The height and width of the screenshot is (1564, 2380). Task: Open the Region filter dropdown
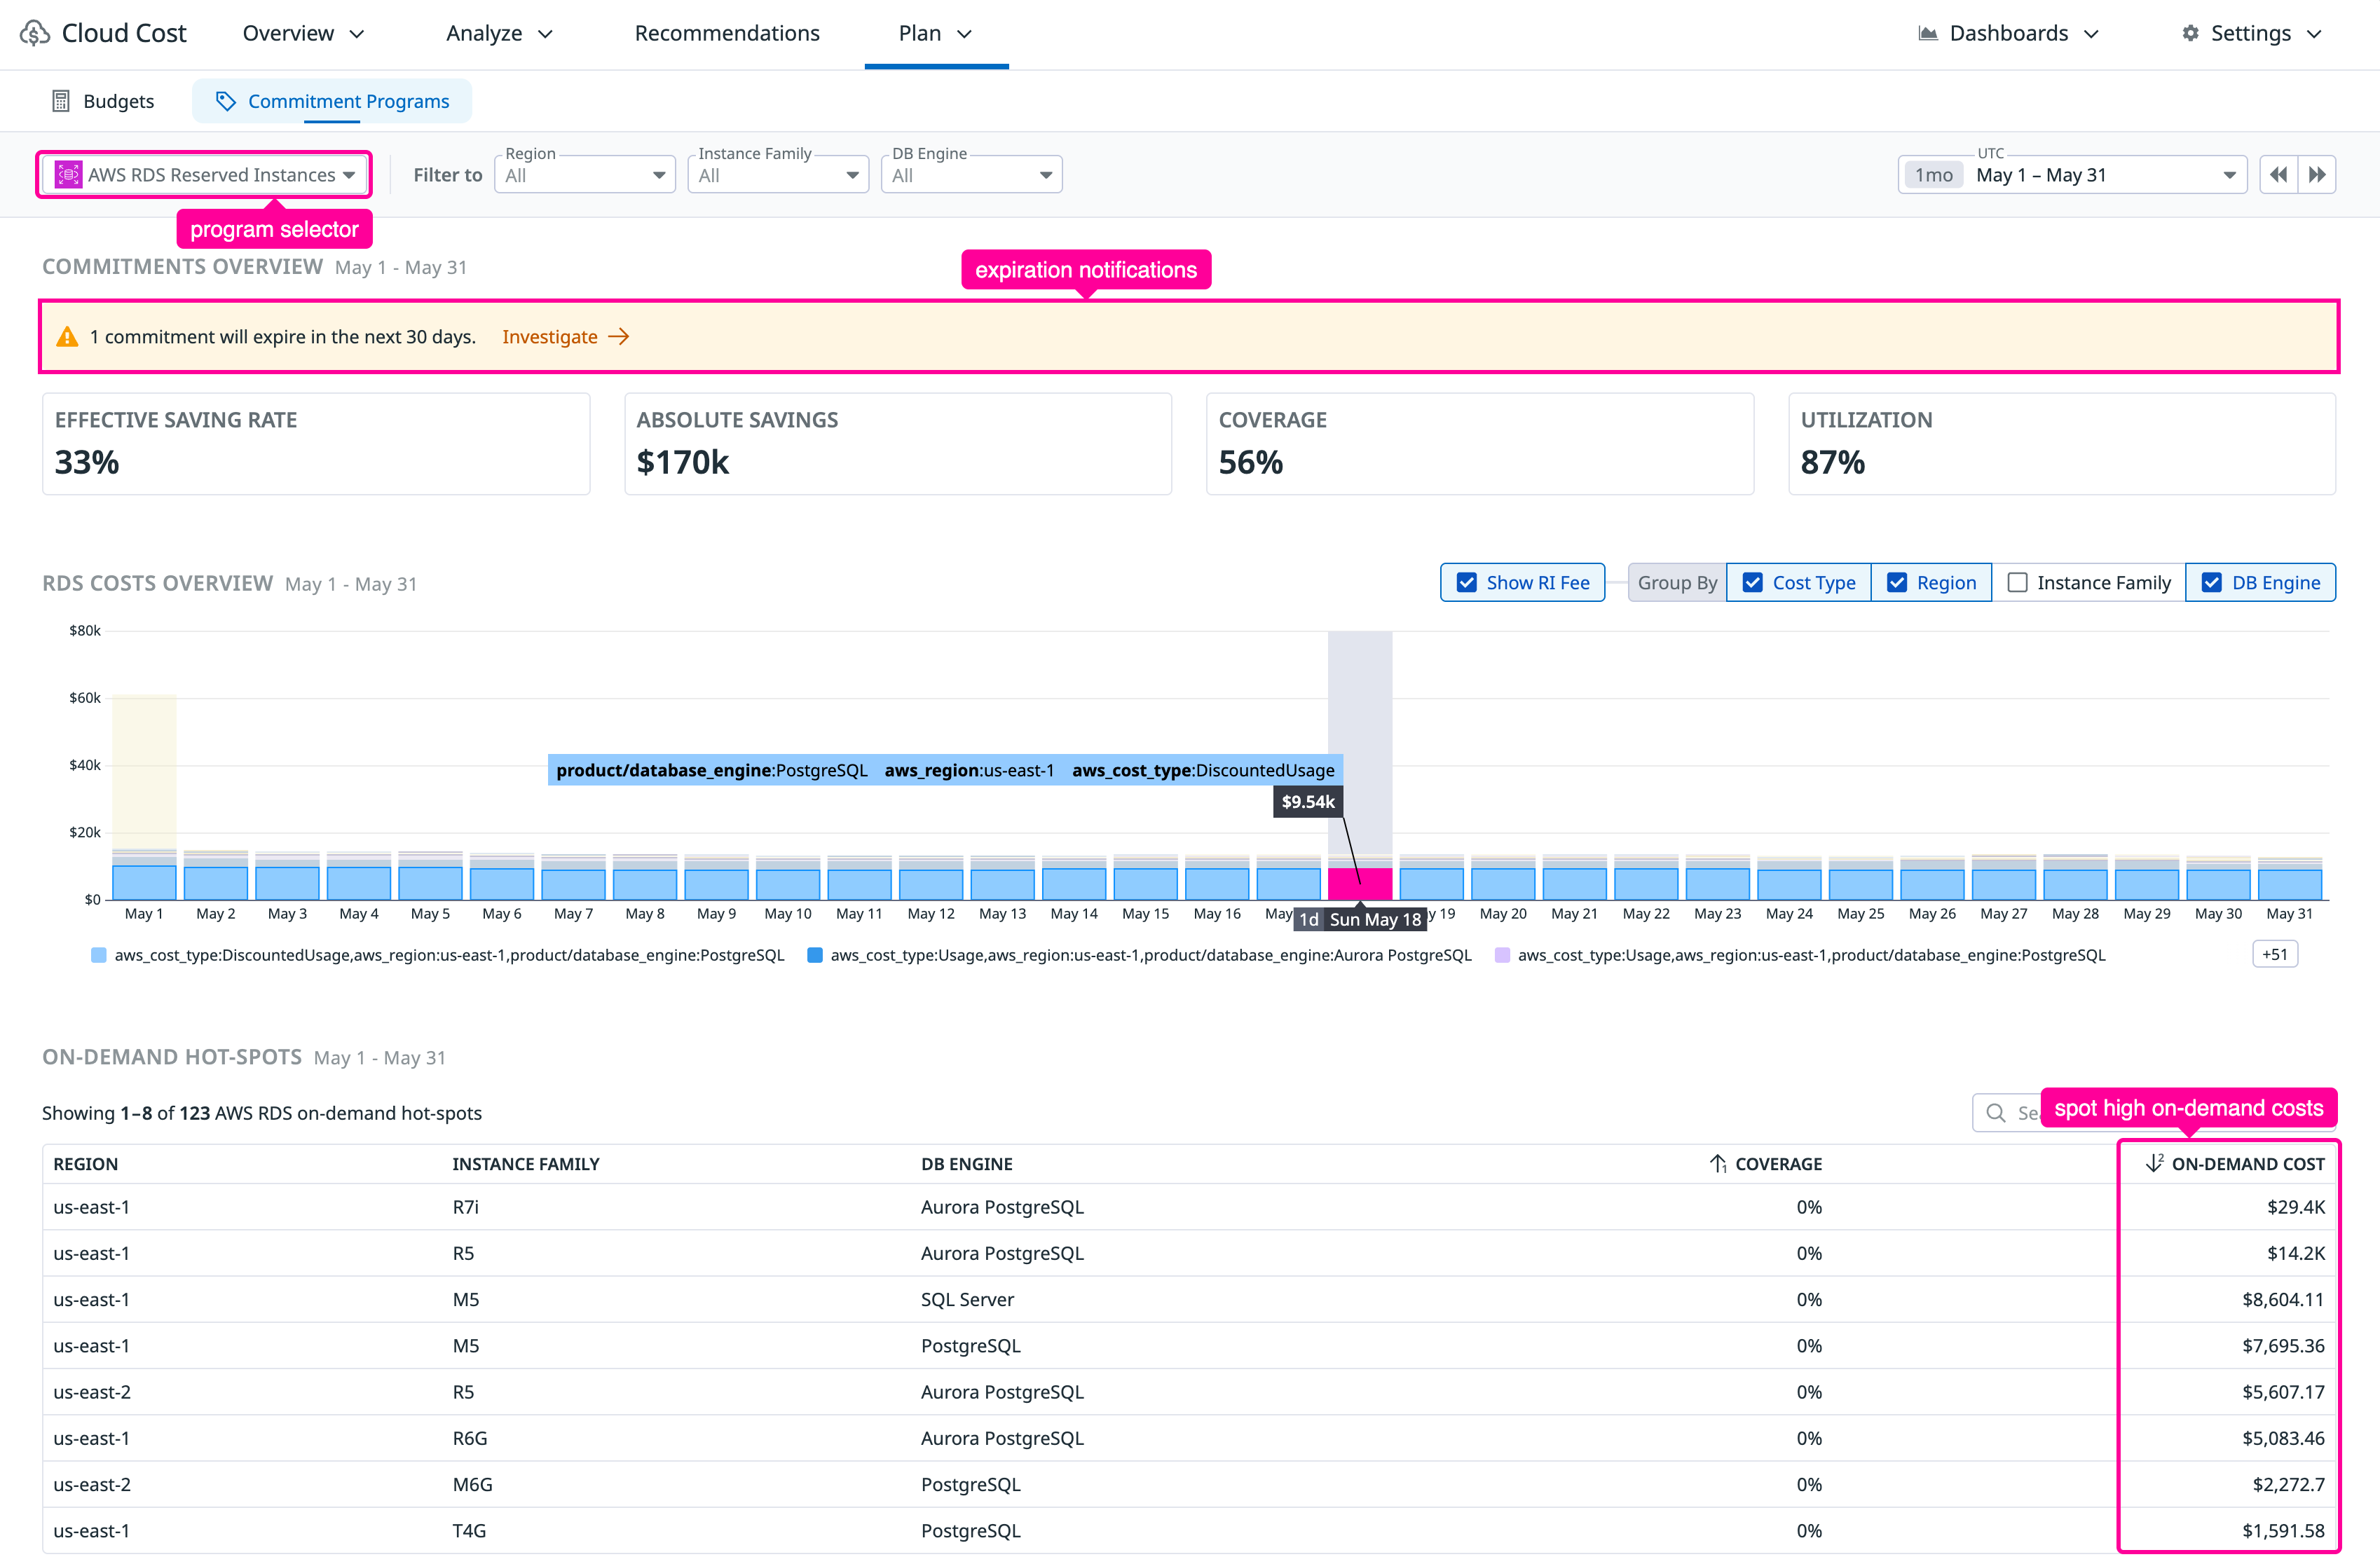(x=585, y=175)
